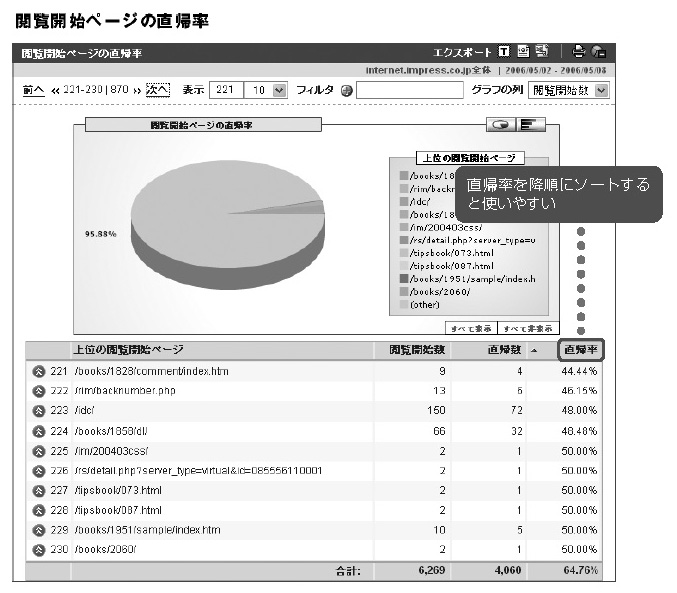Viewport: 677px width, 593px height.
Task: Click legend entry /rs/detail.php?server_type=v
Action: click(x=473, y=240)
